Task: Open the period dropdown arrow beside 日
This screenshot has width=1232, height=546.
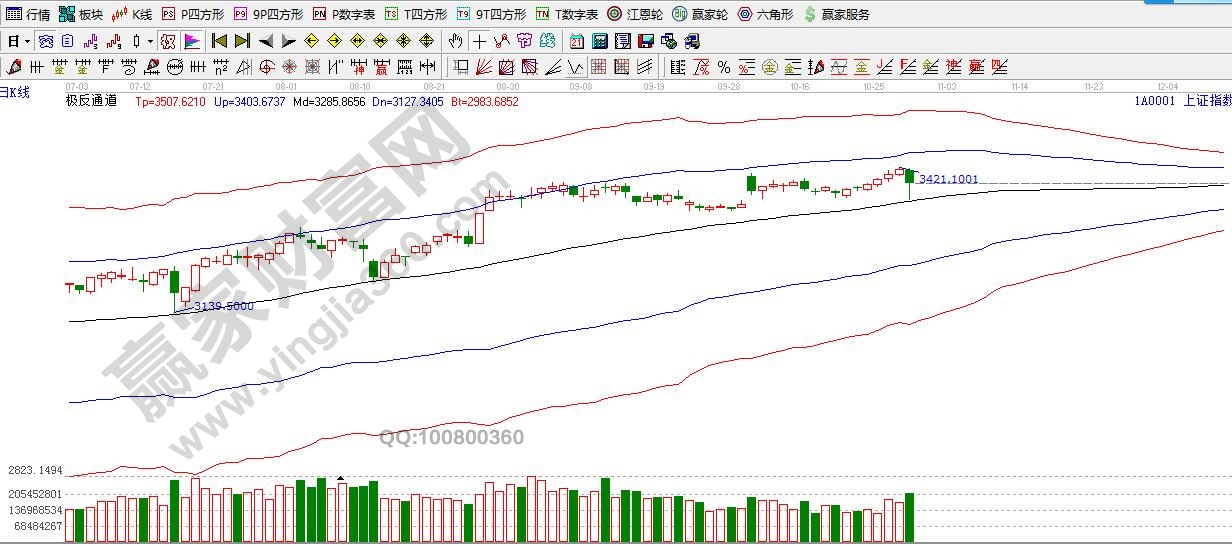Action: (x=27, y=41)
